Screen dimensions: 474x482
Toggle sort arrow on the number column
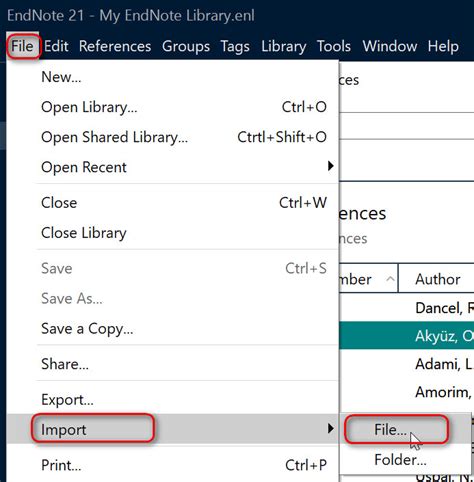[390, 279]
